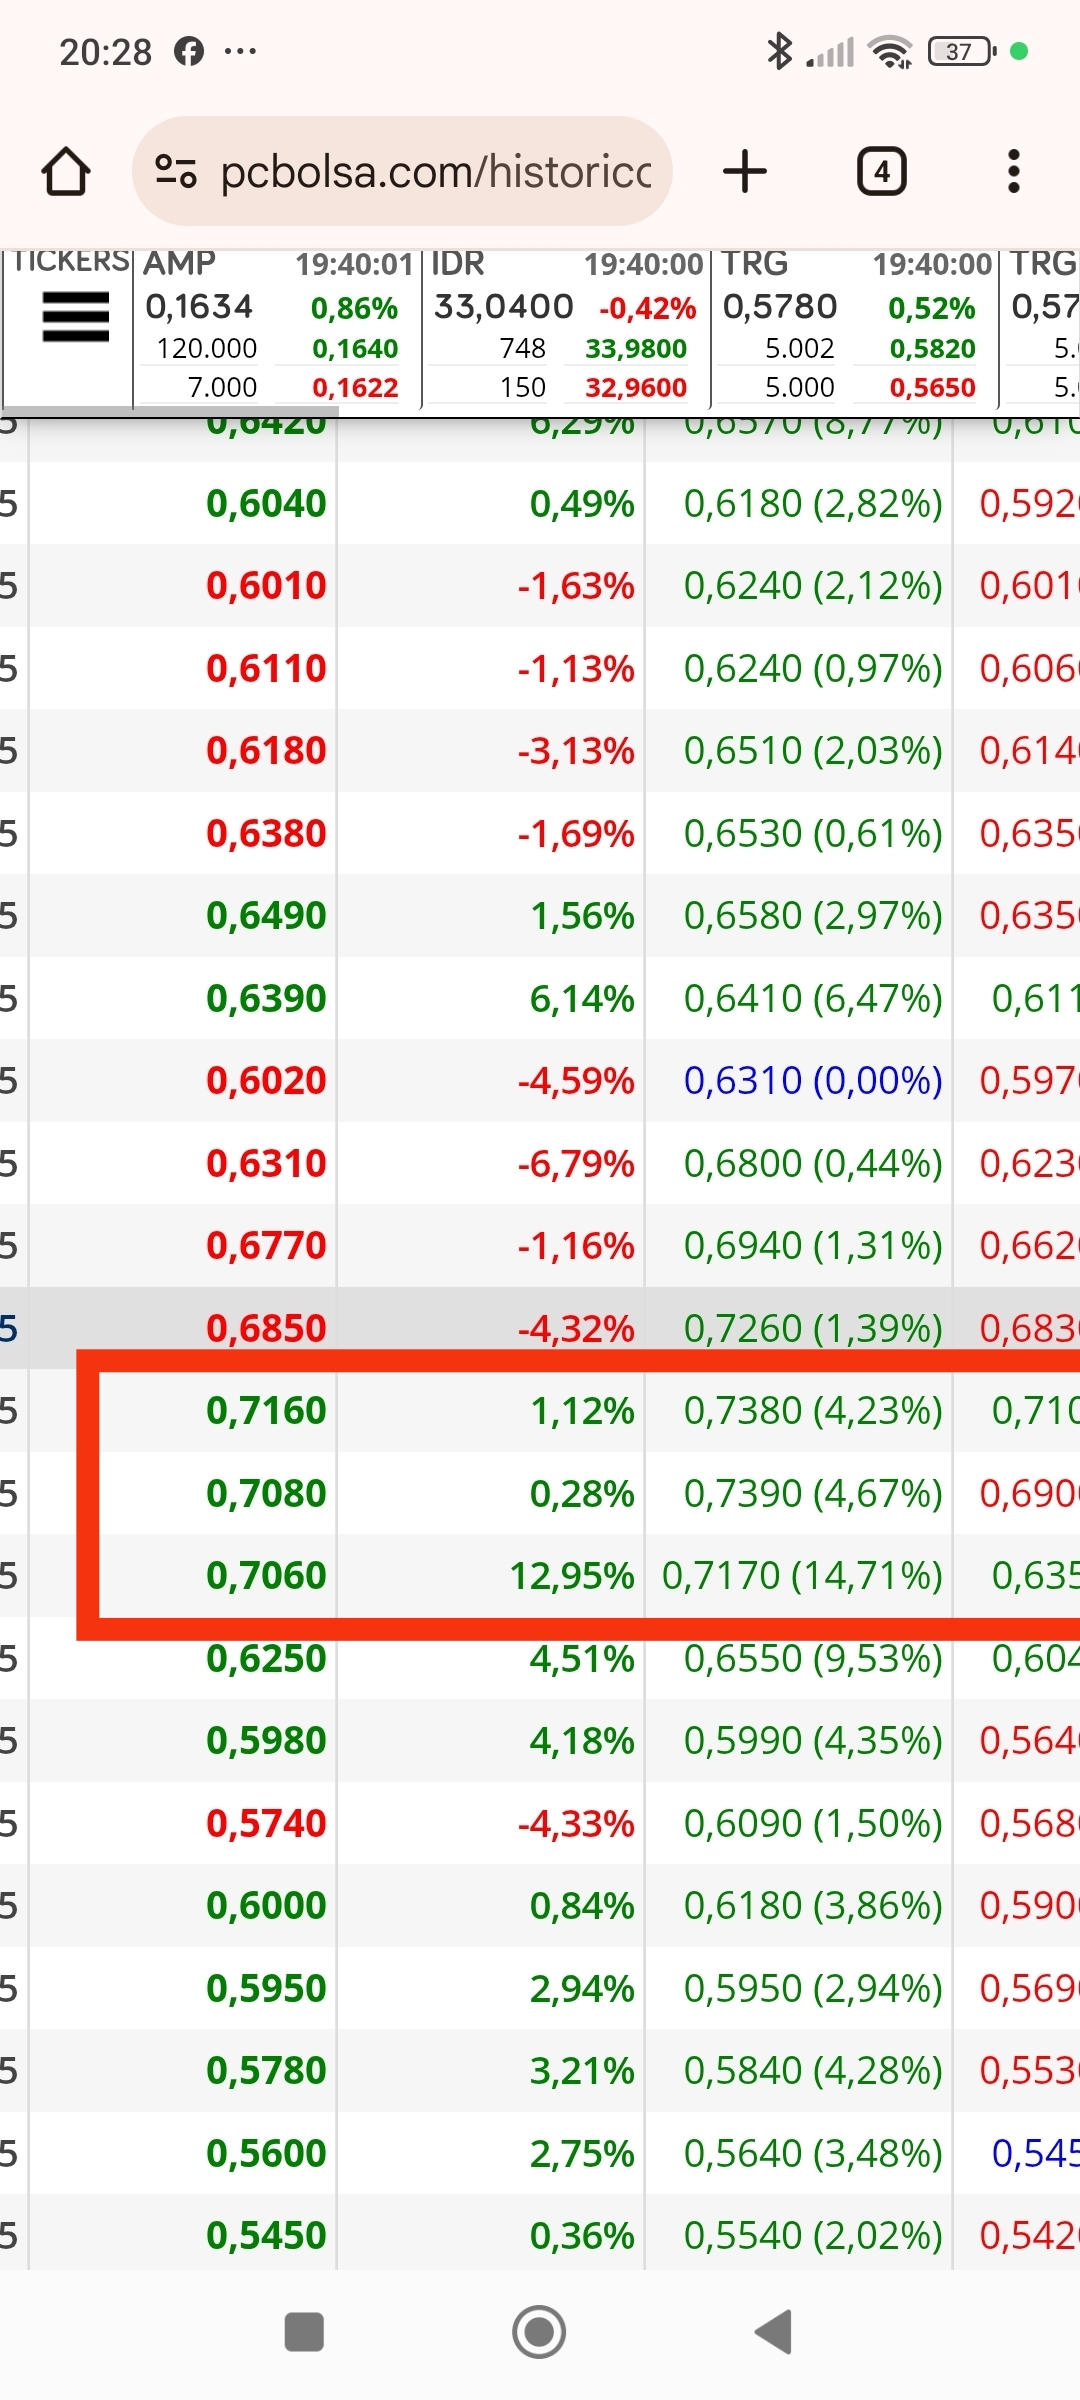Click the pcbolsa.com address bar
The image size is (1080, 2400).
click(402, 171)
